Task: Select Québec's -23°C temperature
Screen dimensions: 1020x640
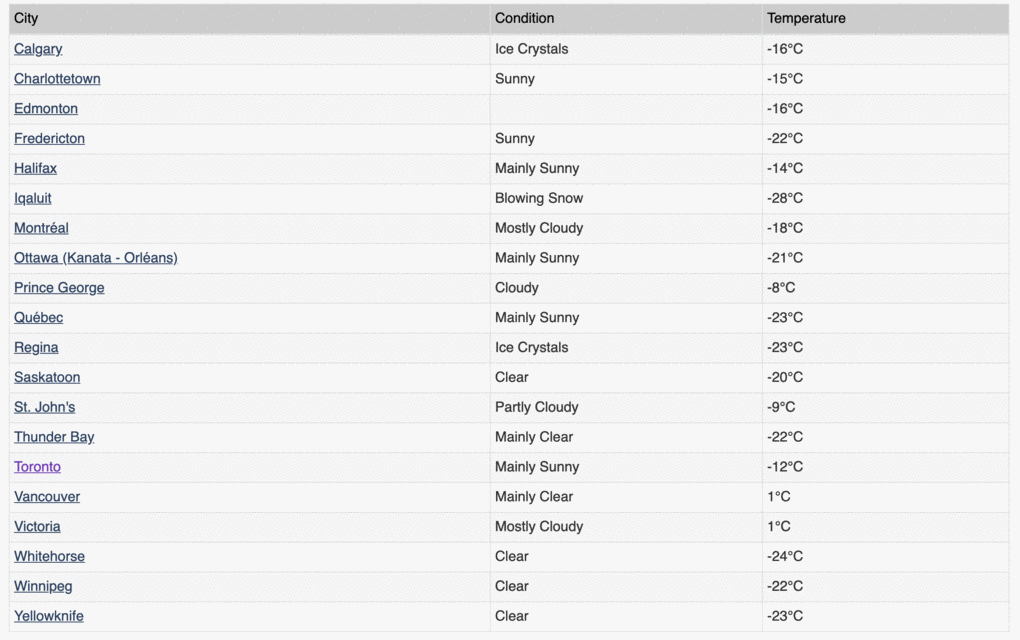Action: 785,318
